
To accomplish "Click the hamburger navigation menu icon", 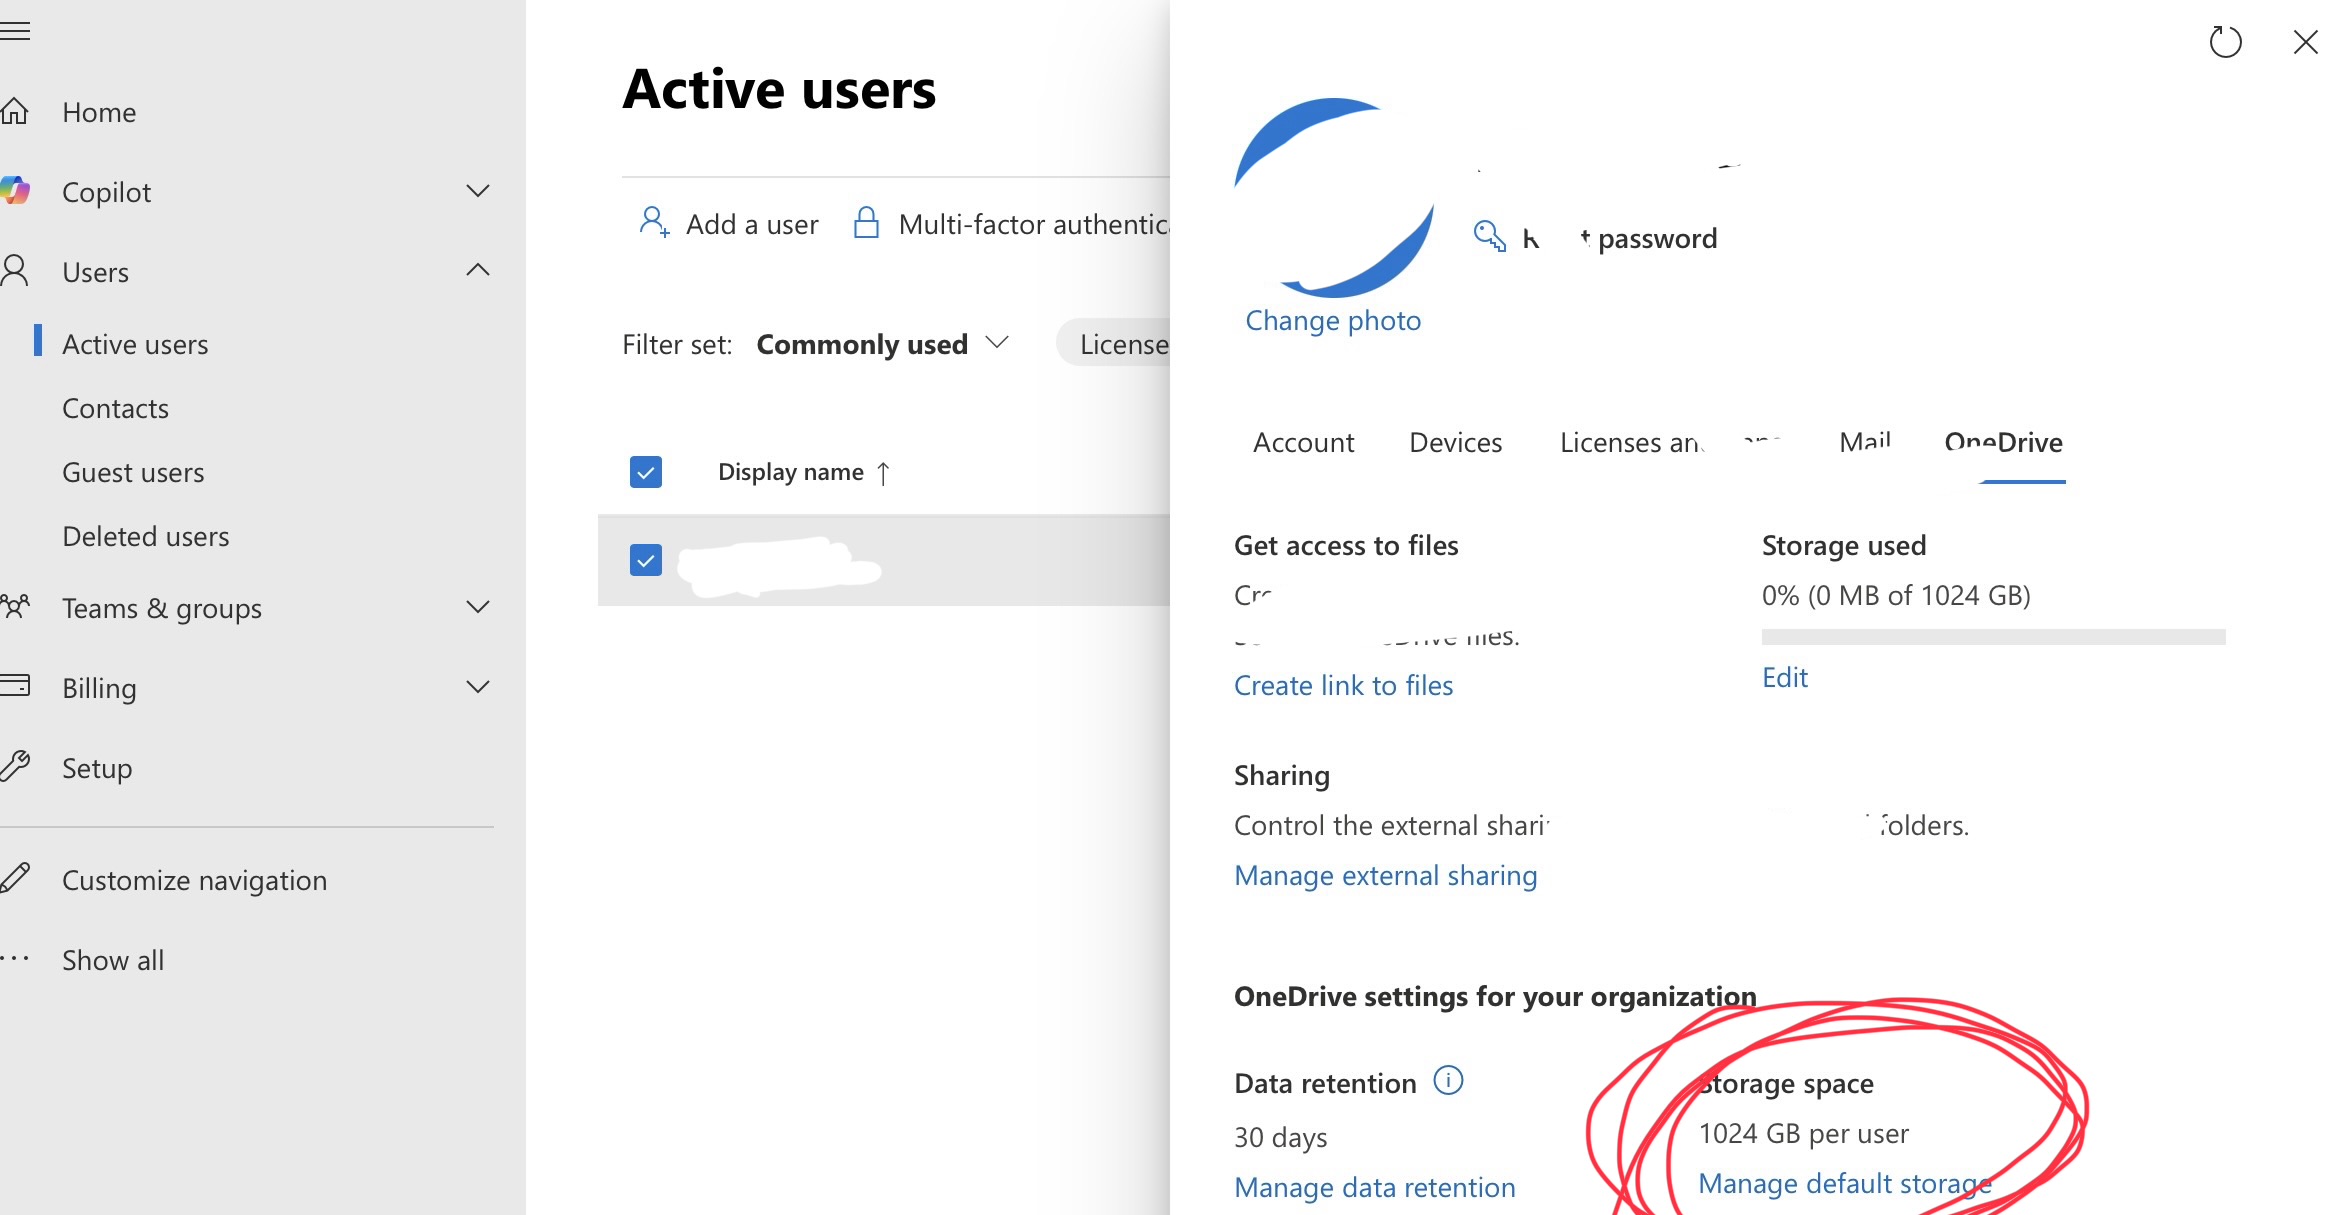I will tap(14, 32).
